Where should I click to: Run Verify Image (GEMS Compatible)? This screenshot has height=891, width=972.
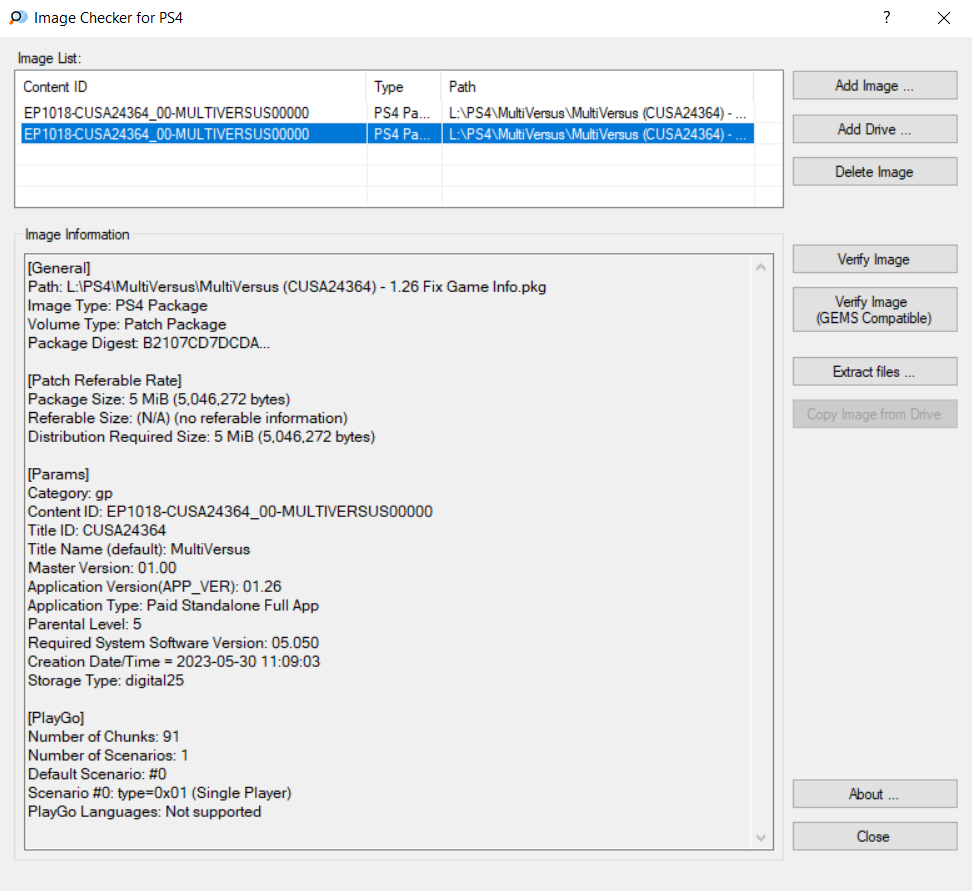point(874,310)
